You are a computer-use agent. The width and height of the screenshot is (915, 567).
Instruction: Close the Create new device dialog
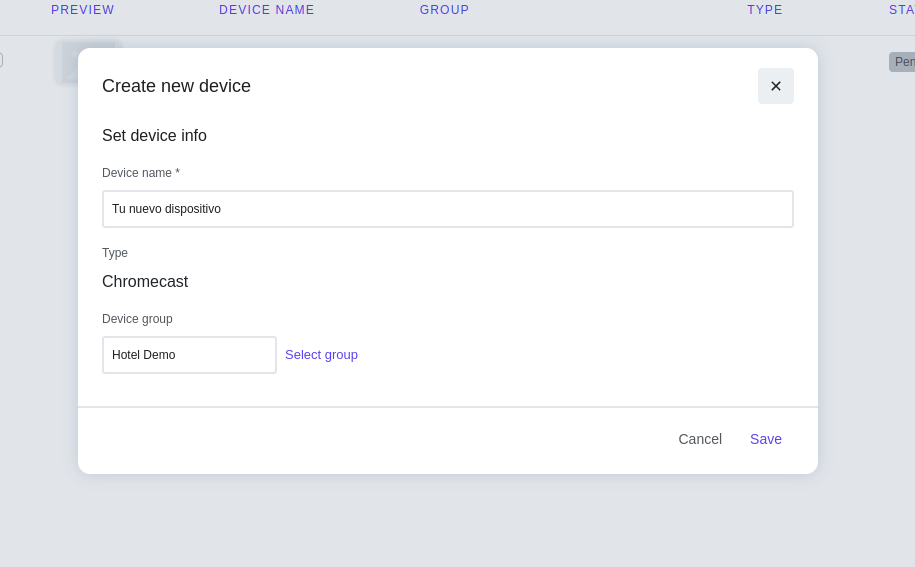[775, 86]
